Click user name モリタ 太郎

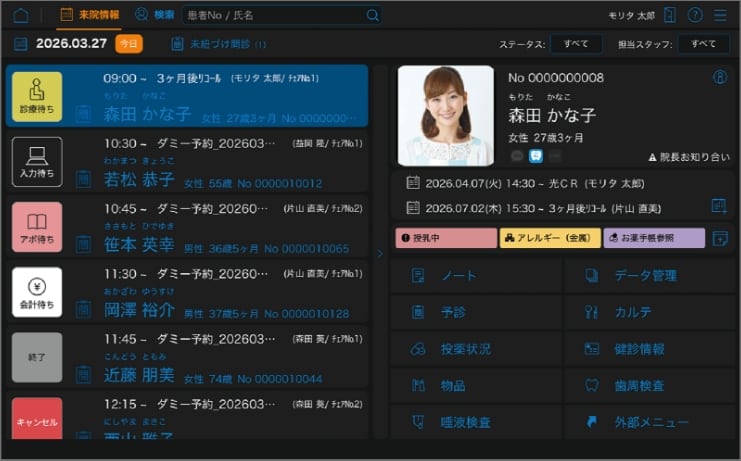coord(631,16)
